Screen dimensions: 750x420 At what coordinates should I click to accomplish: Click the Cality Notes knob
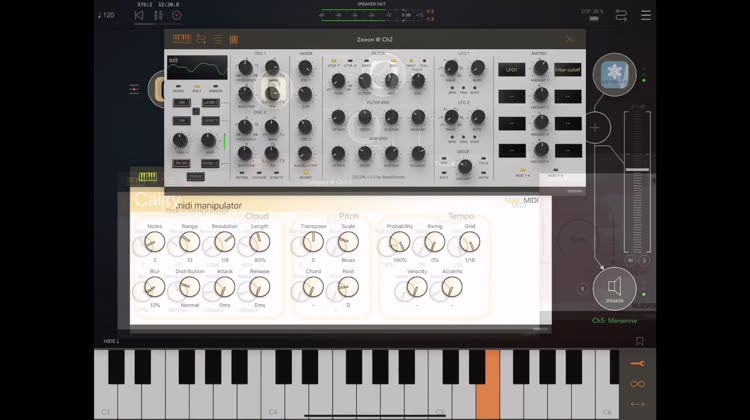[x=154, y=243]
